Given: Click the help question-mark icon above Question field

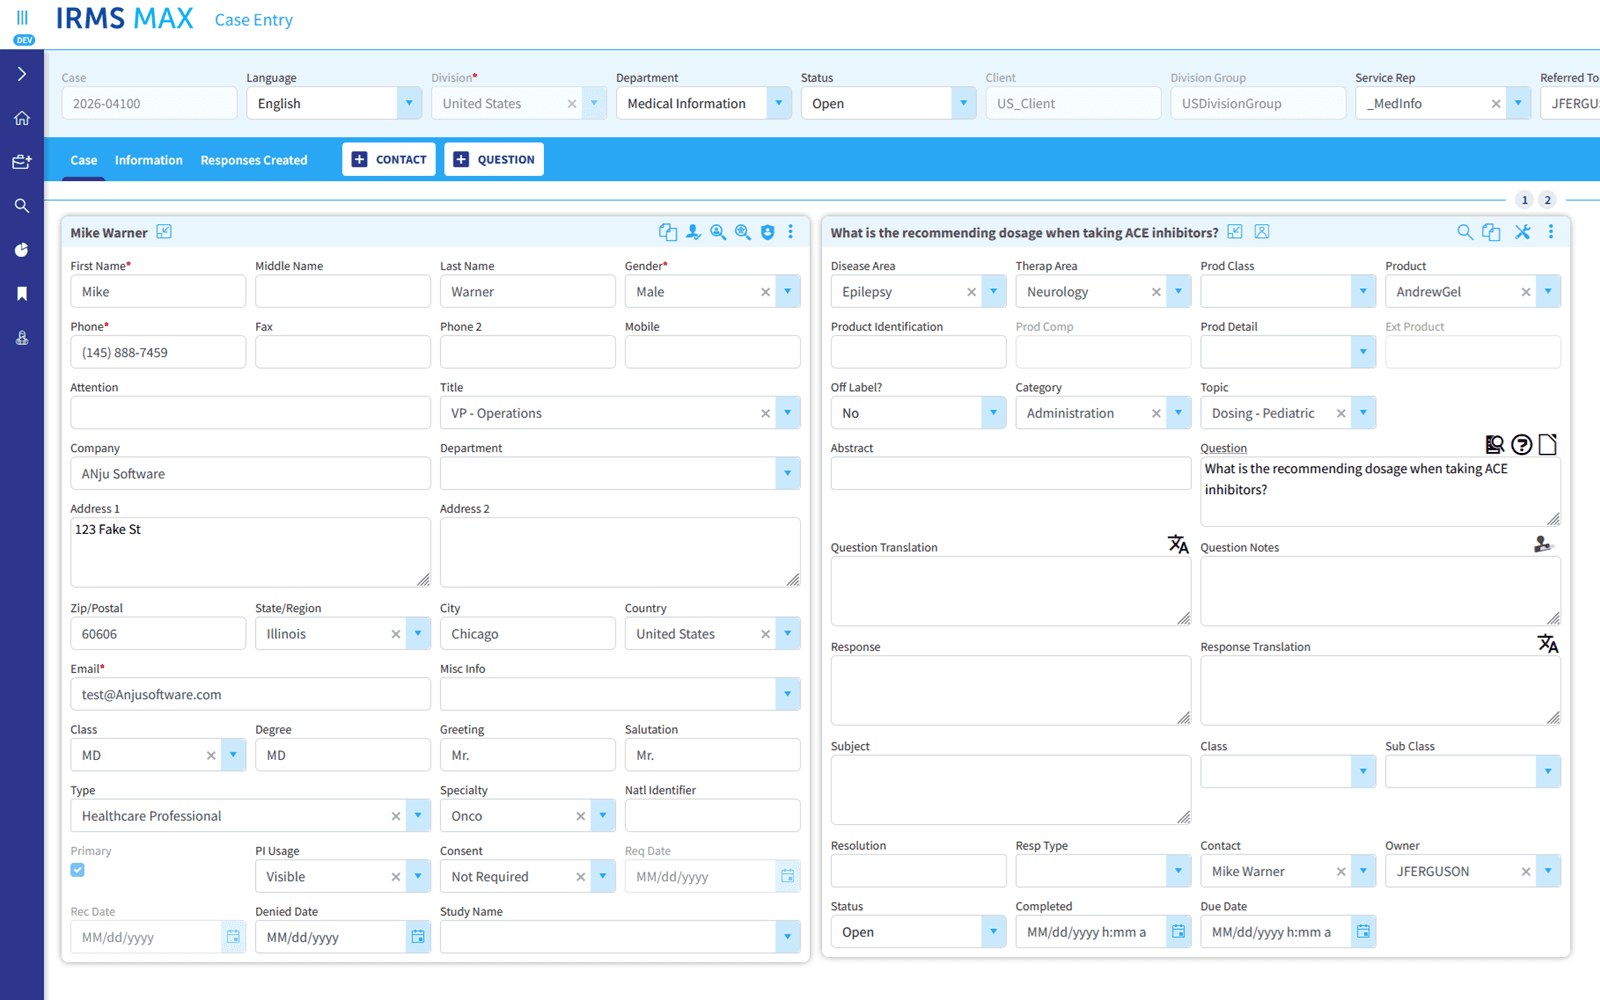Looking at the screenshot, I should 1521,445.
